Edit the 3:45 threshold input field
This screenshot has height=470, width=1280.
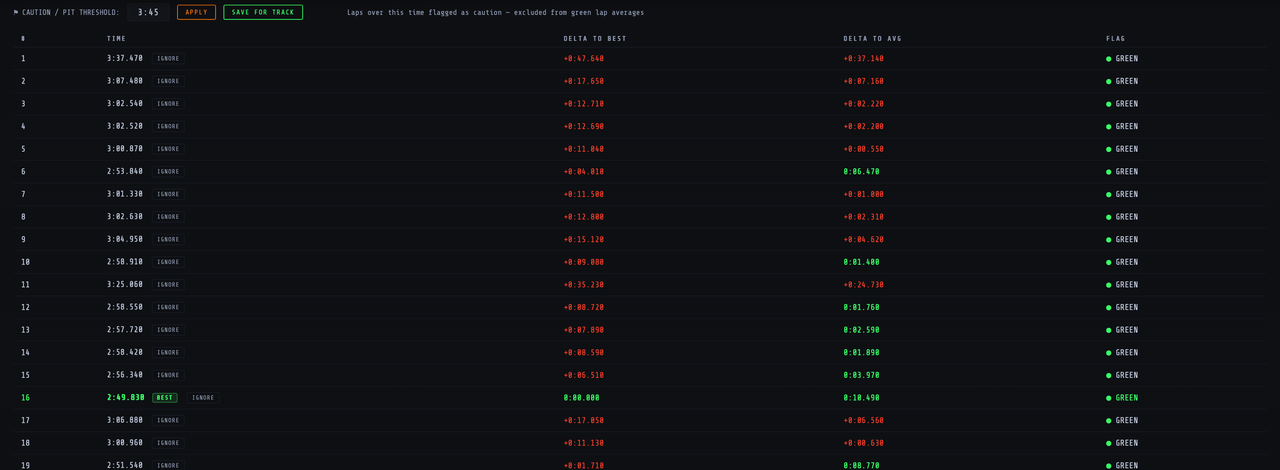148,12
